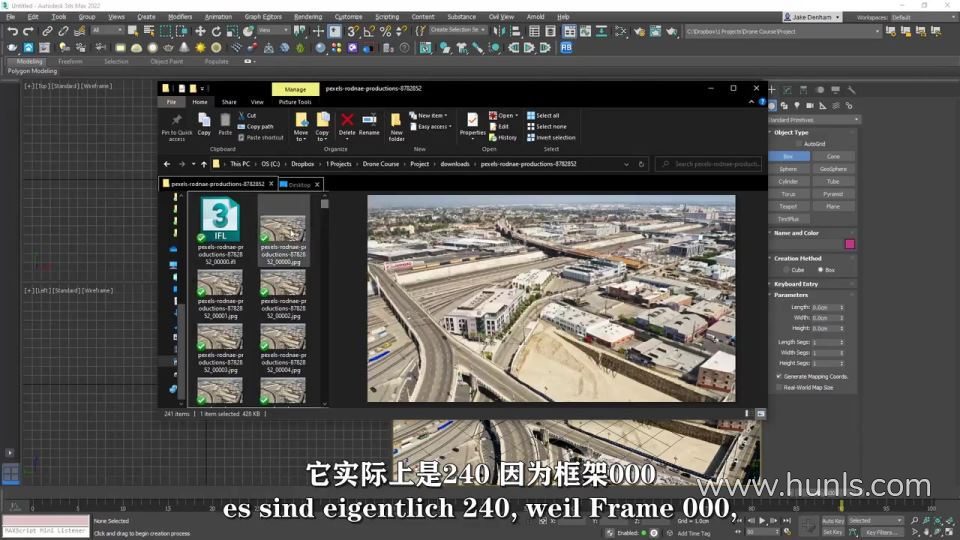Select the Cube creation method radio
Viewport: 960px width, 540px height.
click(x=787, y=270)
